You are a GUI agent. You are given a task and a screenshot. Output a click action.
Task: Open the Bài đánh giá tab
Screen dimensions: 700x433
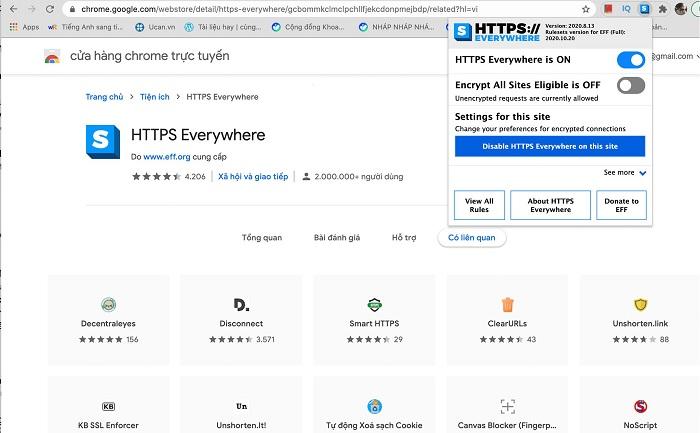point(337,237)
